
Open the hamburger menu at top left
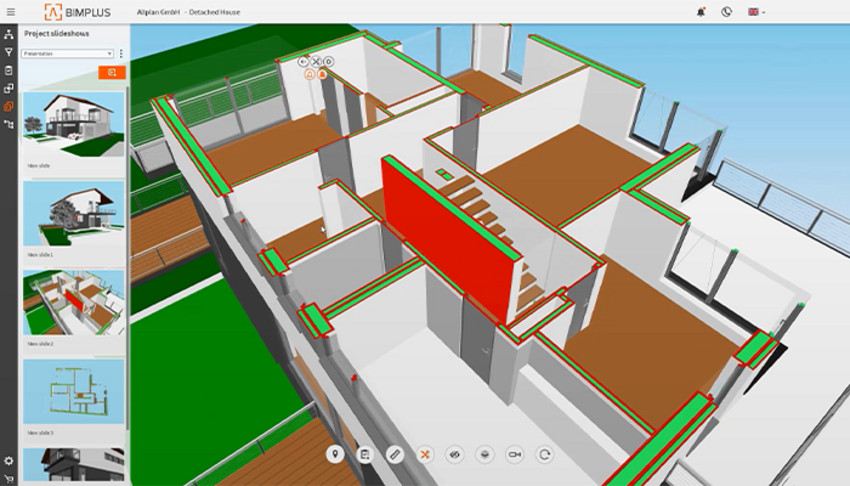tap(10, 12)
